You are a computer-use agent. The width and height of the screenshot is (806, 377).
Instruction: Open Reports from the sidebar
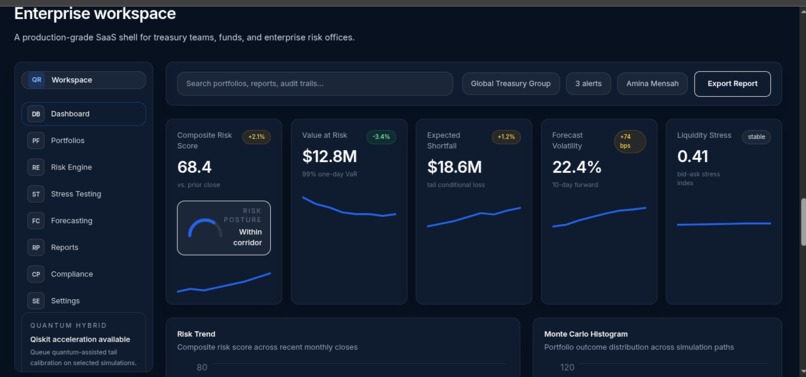[84, 247]
